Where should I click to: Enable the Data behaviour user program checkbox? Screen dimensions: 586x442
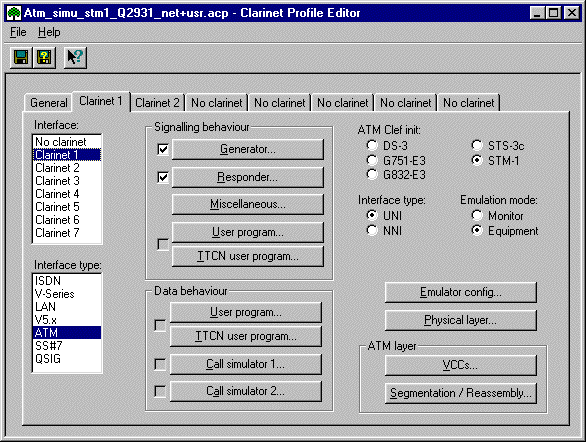pyautogui.click(x=160, y=325)
